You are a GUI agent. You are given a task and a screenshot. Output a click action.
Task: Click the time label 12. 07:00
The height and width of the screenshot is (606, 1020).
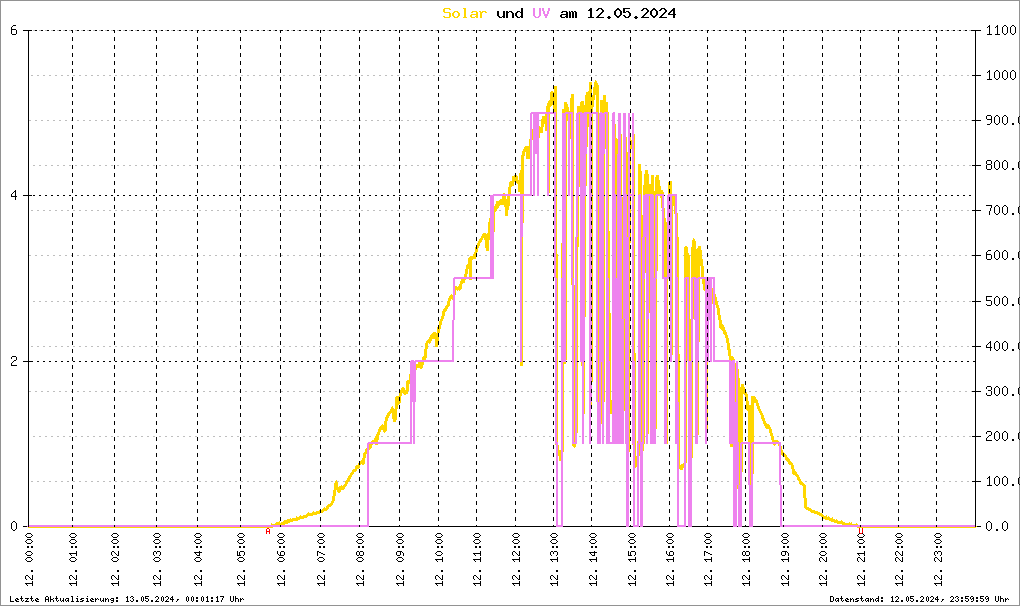pyautogui.click(x=321, y=560)
